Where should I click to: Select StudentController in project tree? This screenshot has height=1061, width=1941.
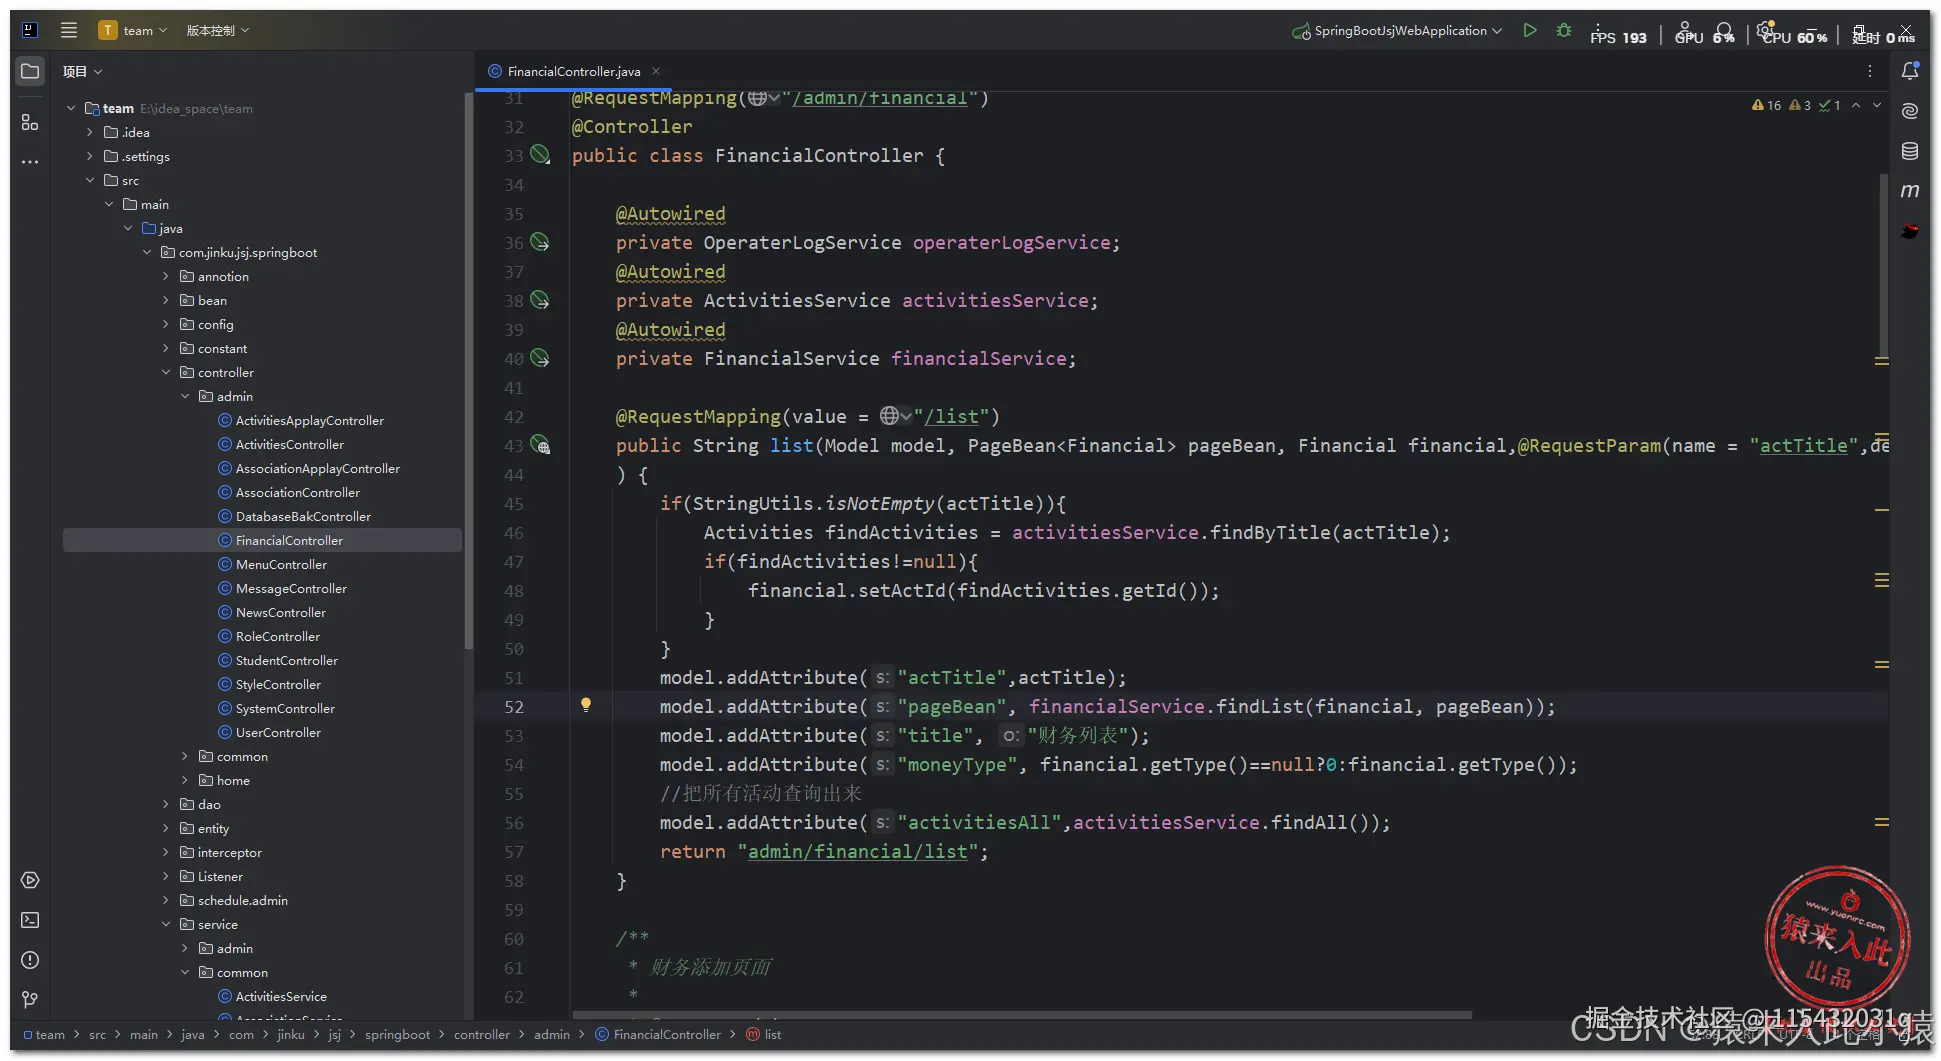tap(287, 660)
